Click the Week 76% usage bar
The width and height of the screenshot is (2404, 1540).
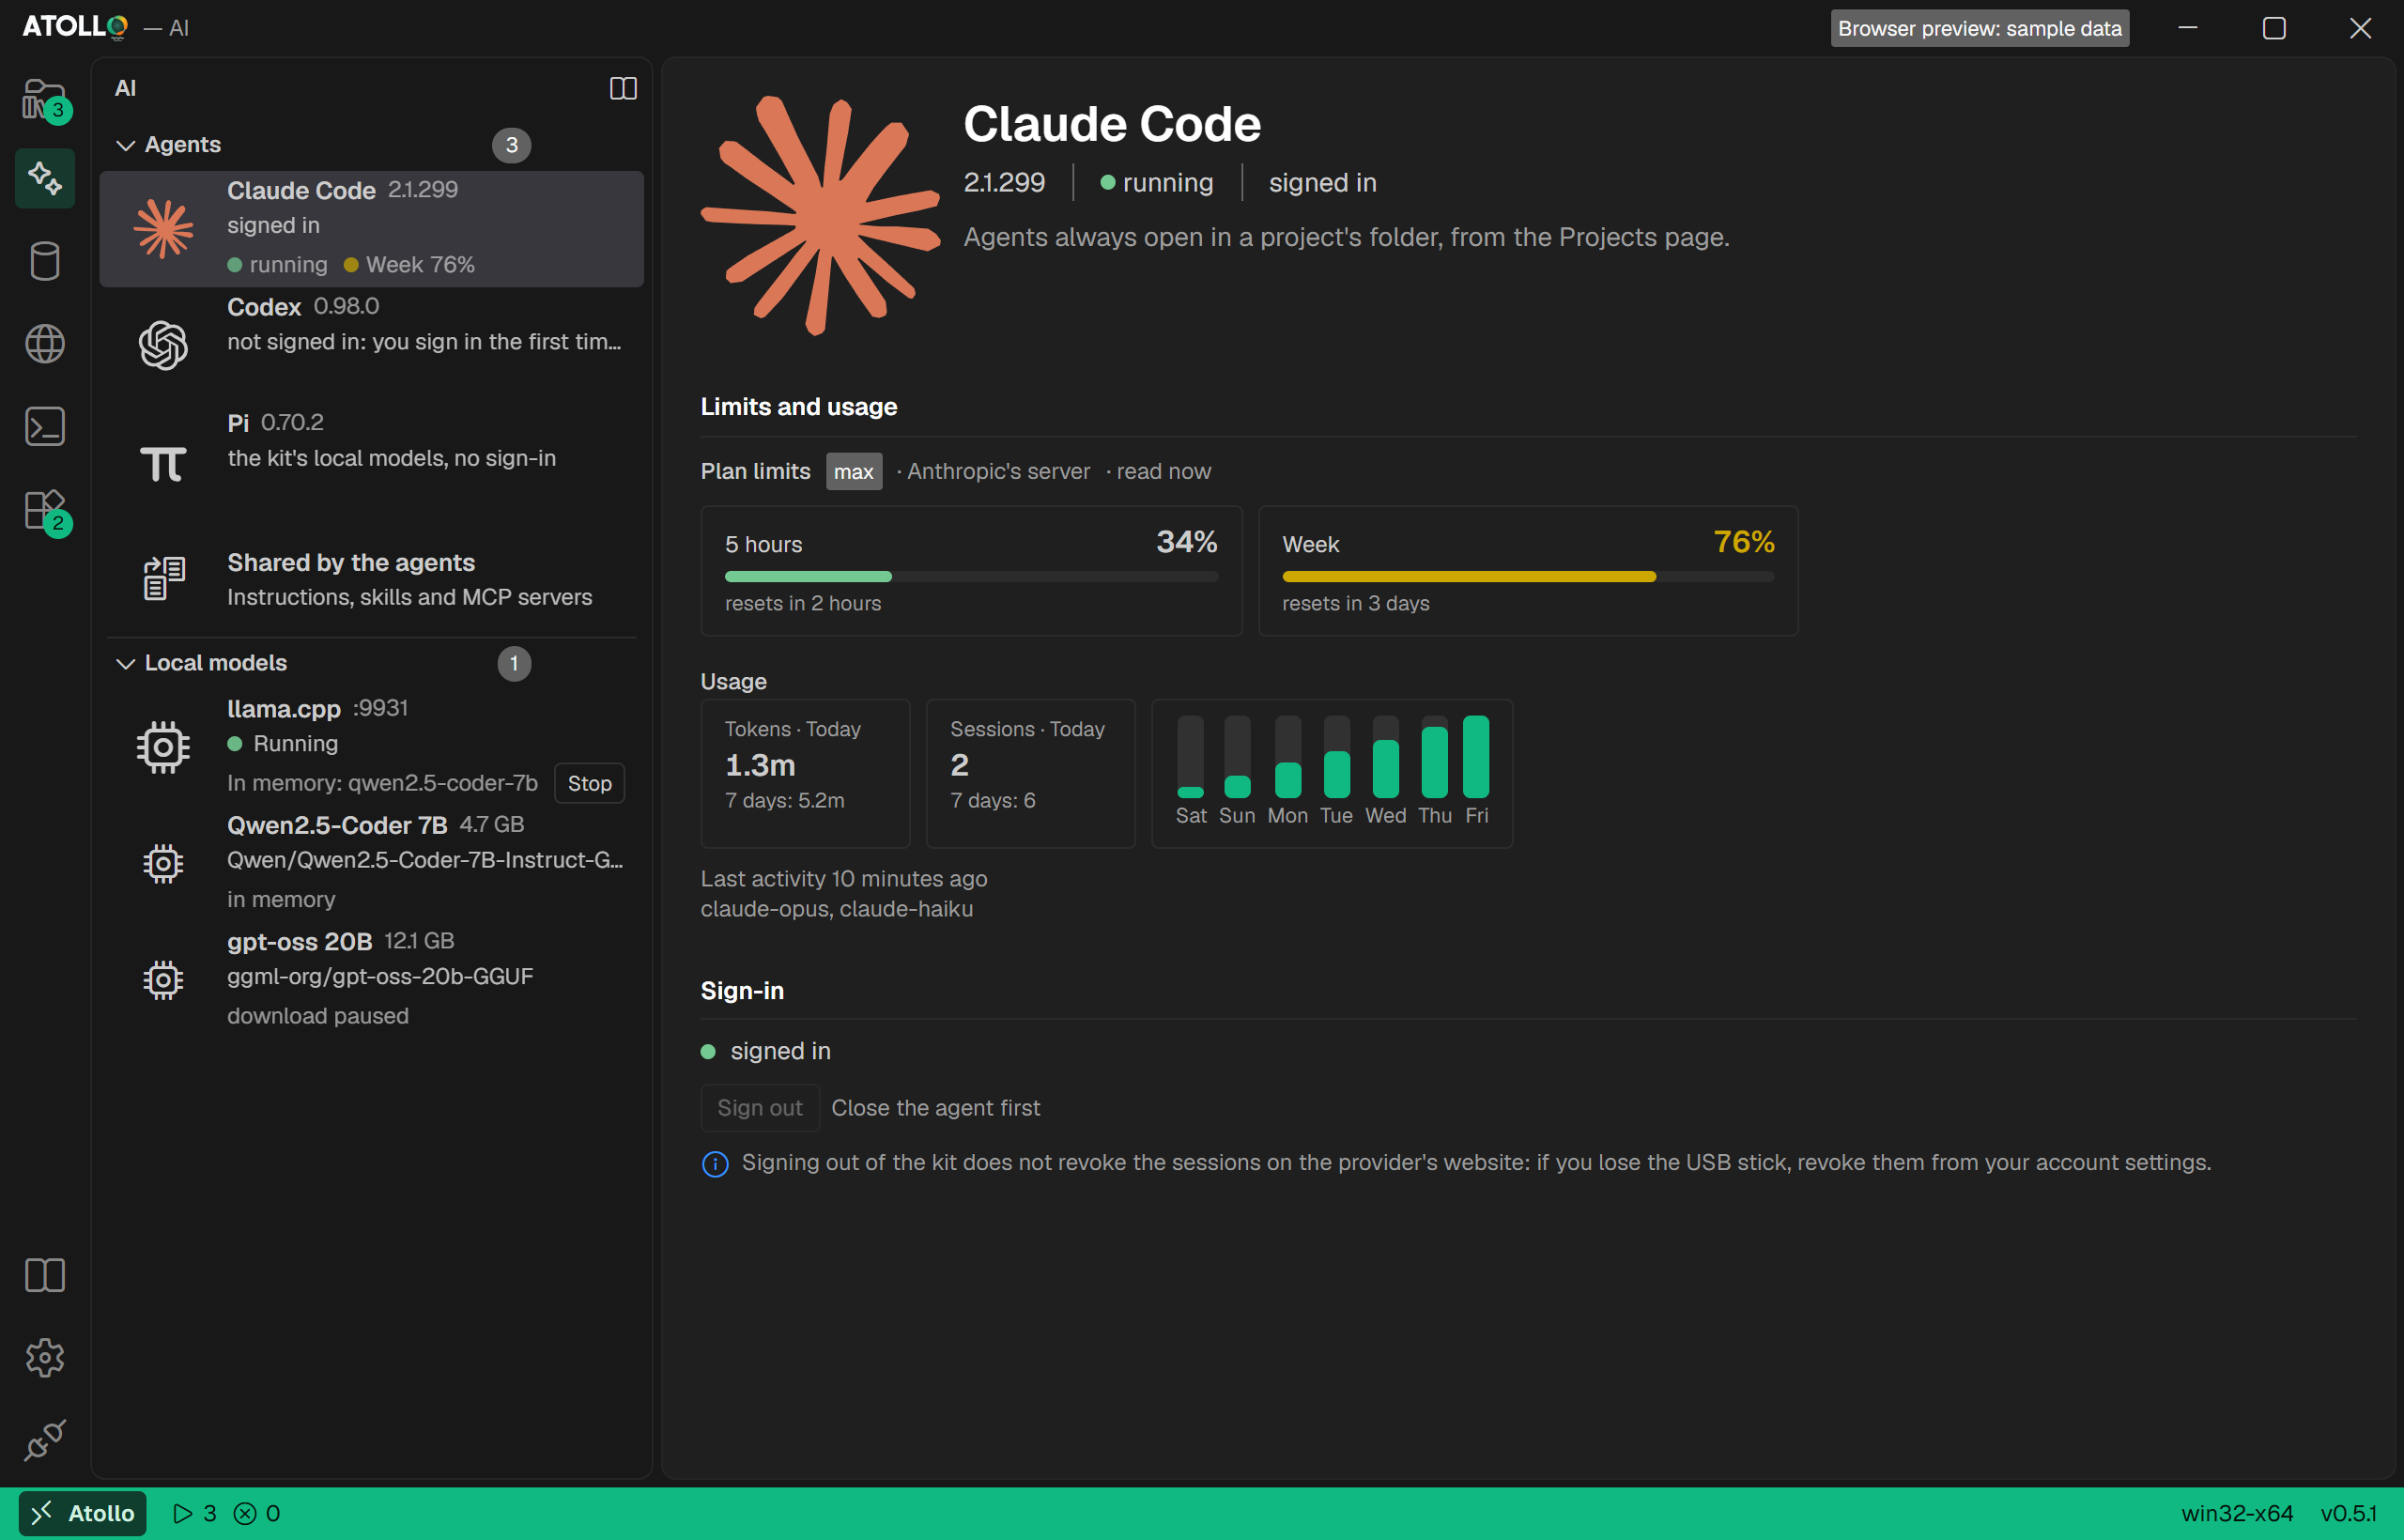coord(1528,577)
